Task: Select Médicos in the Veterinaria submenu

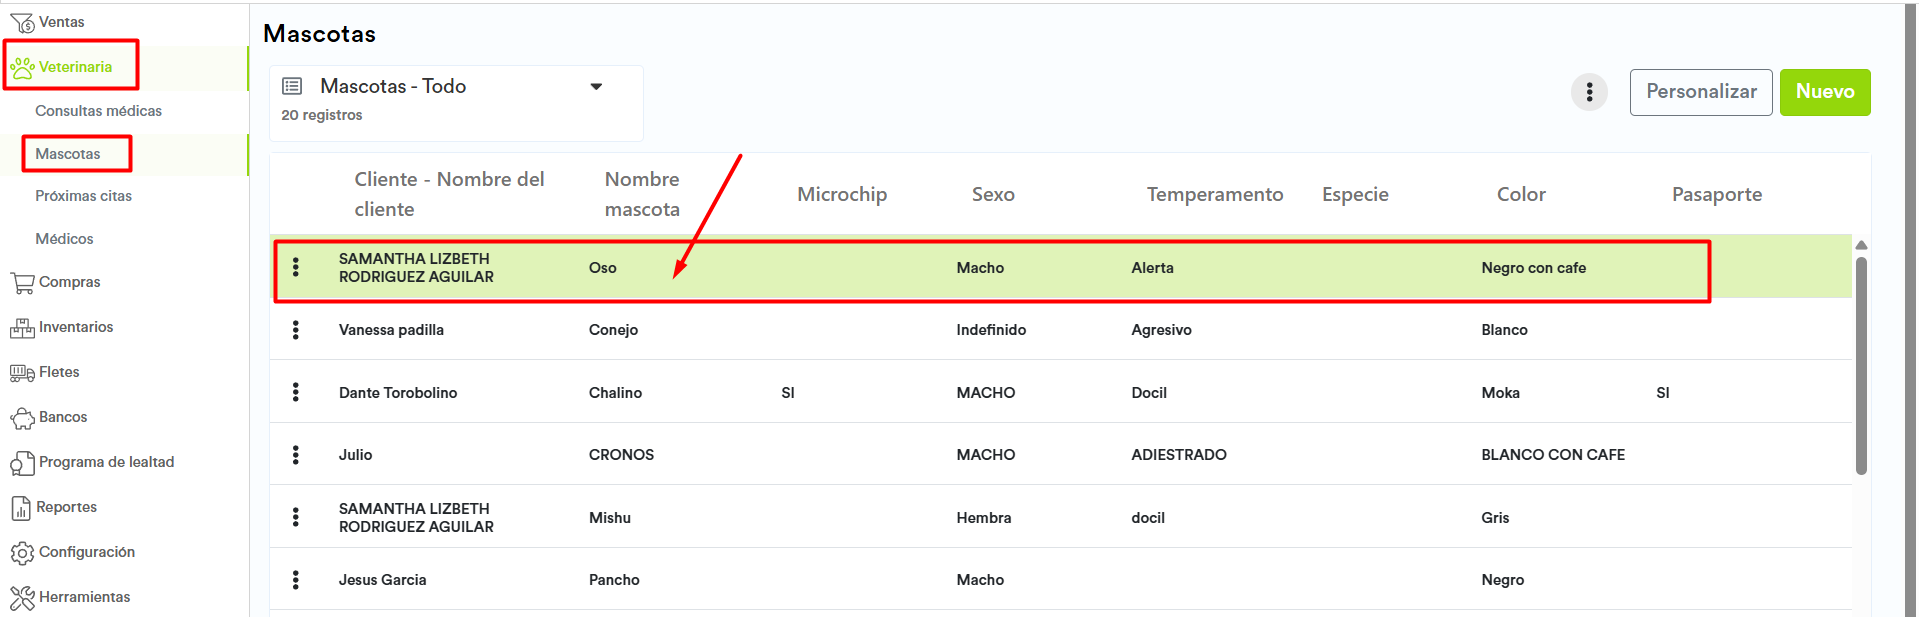Action: [64, 239]
